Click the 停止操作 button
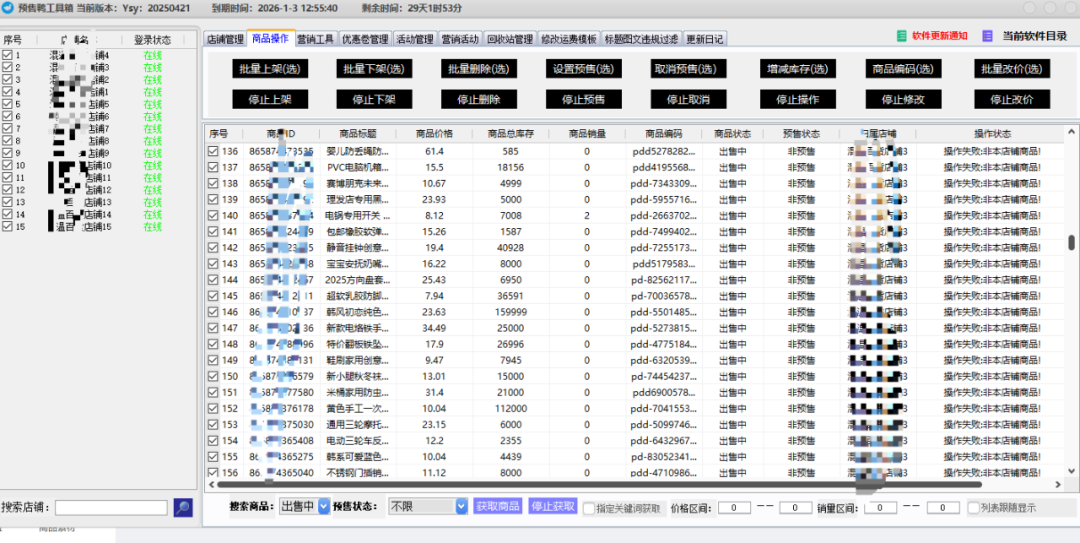 coord(798,99)
